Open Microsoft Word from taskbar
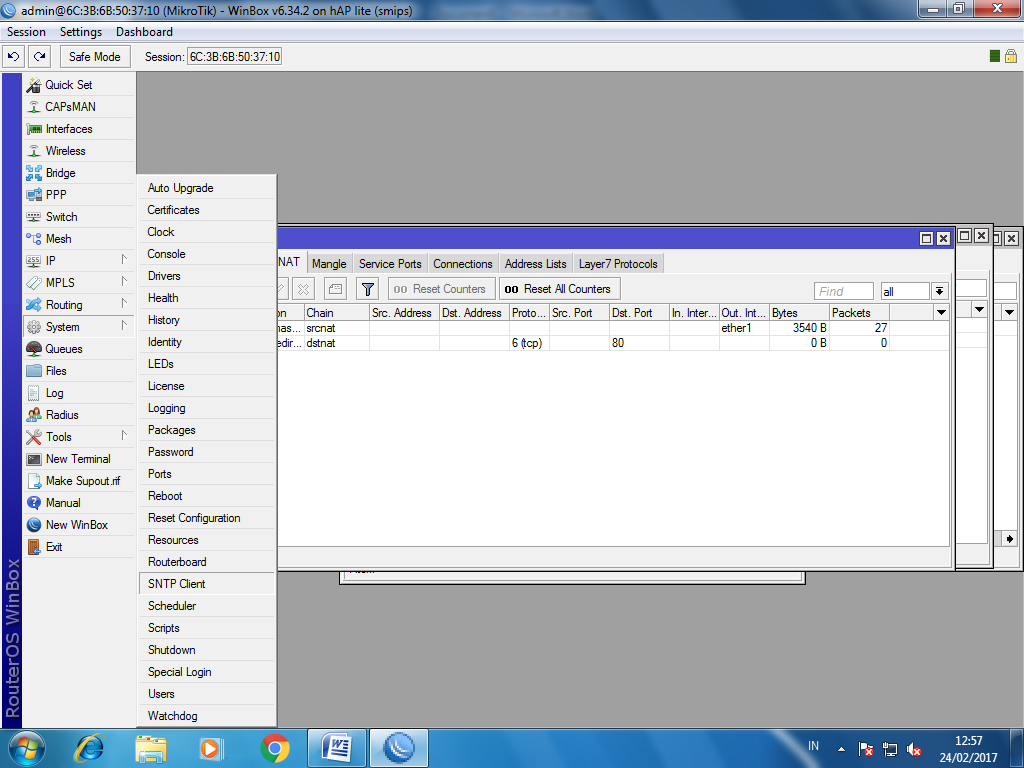1024x768 pixels. pos(336,748)
